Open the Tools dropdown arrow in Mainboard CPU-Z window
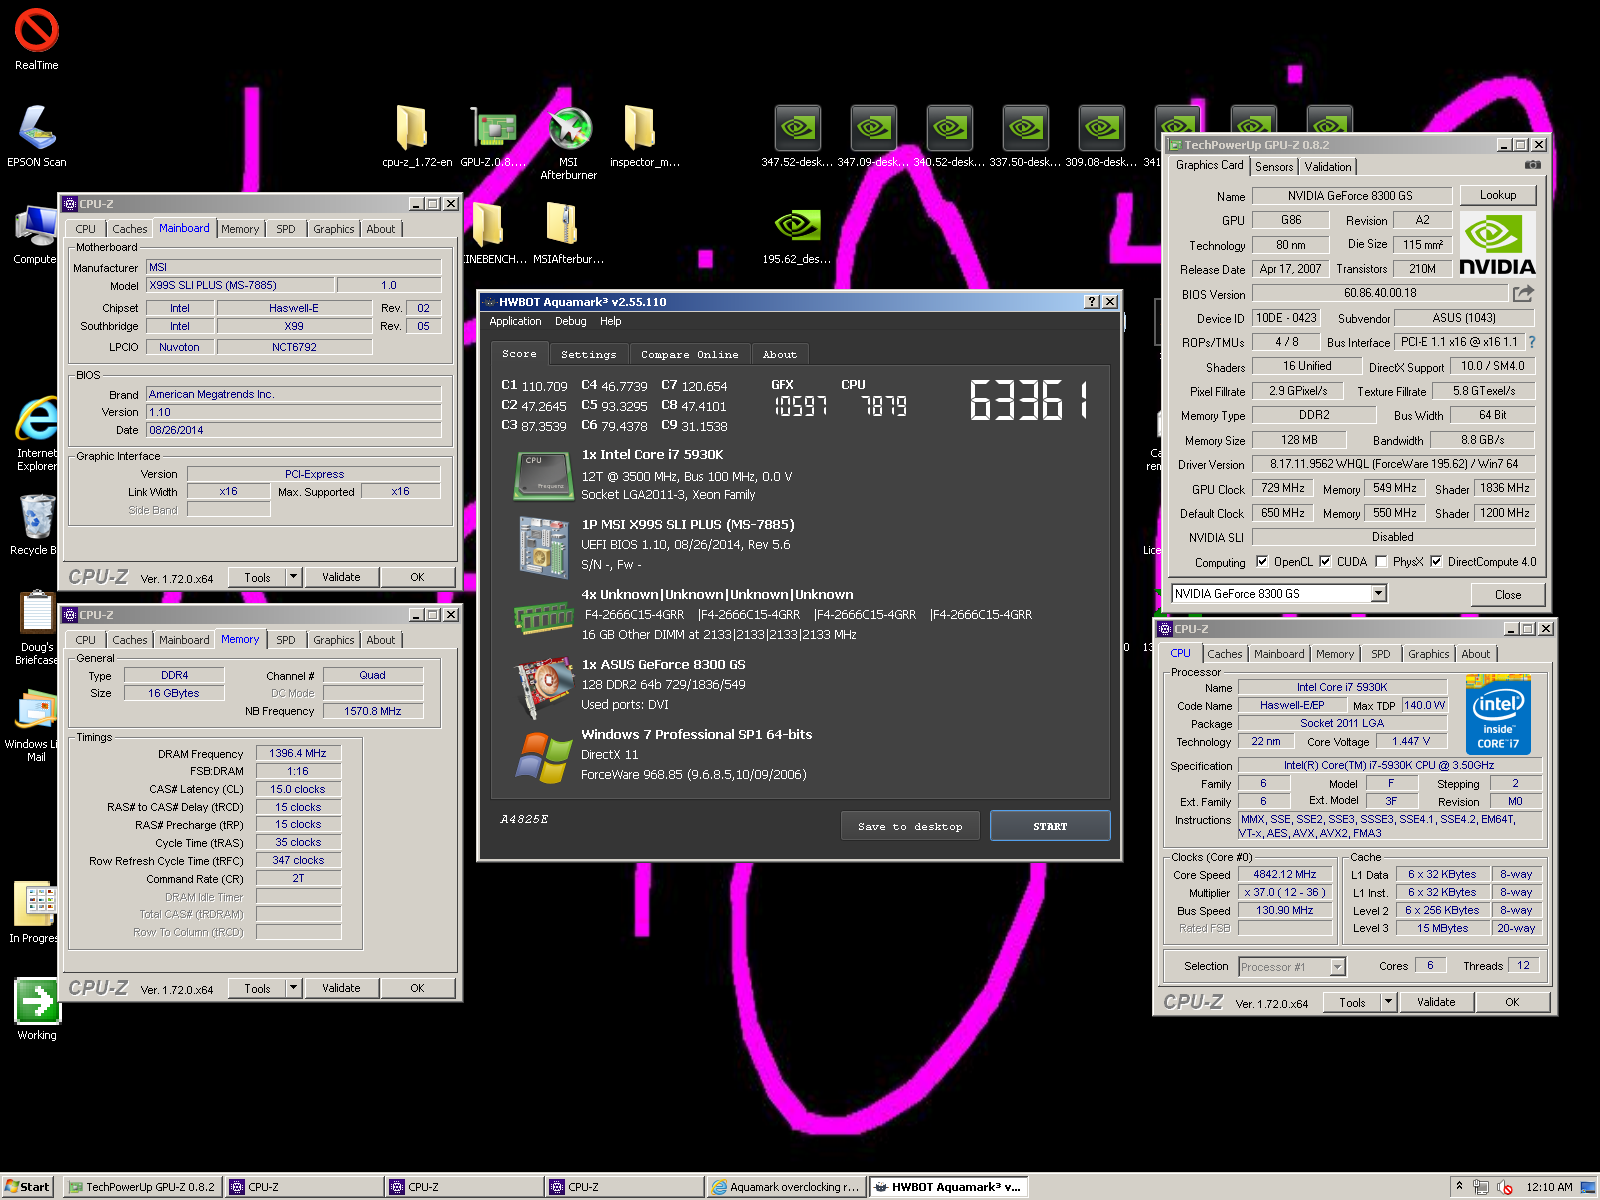 point(293,577)
